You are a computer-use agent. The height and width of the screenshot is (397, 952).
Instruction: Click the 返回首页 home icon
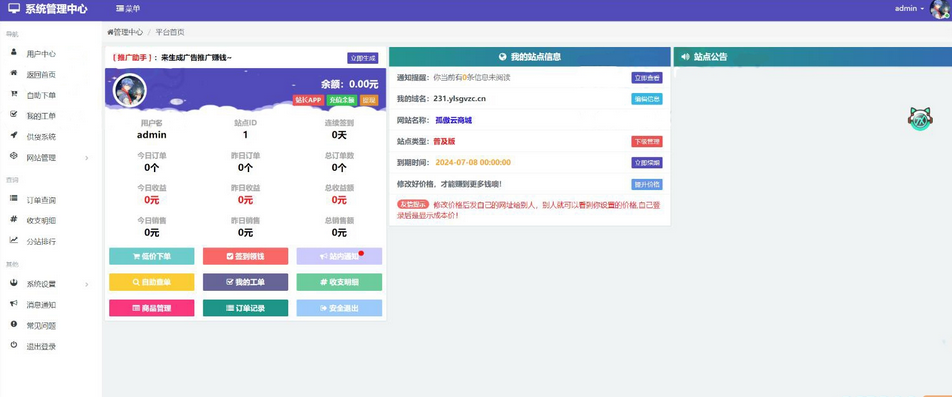tap(13, 73)
